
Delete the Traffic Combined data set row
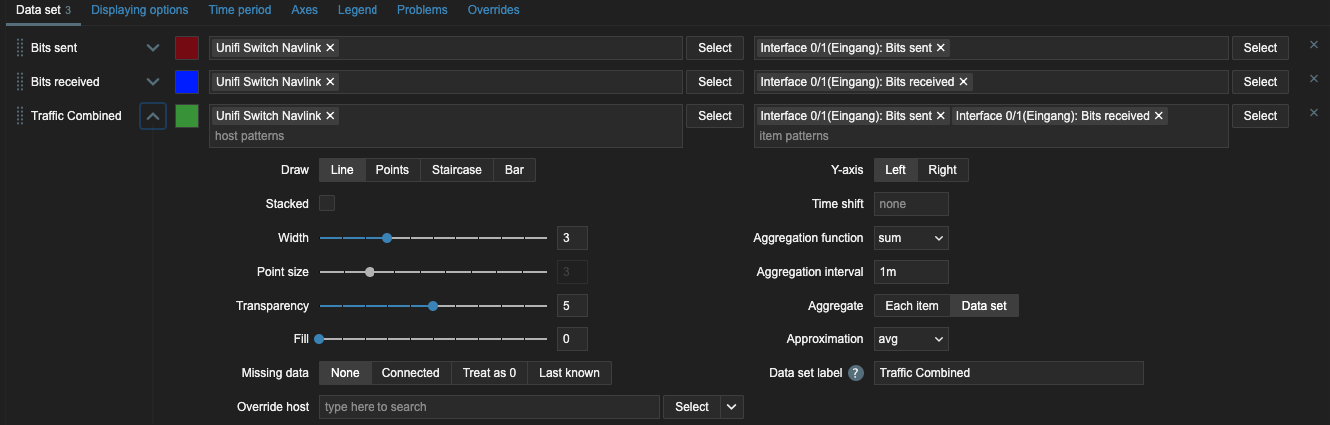coord(1314,114)
